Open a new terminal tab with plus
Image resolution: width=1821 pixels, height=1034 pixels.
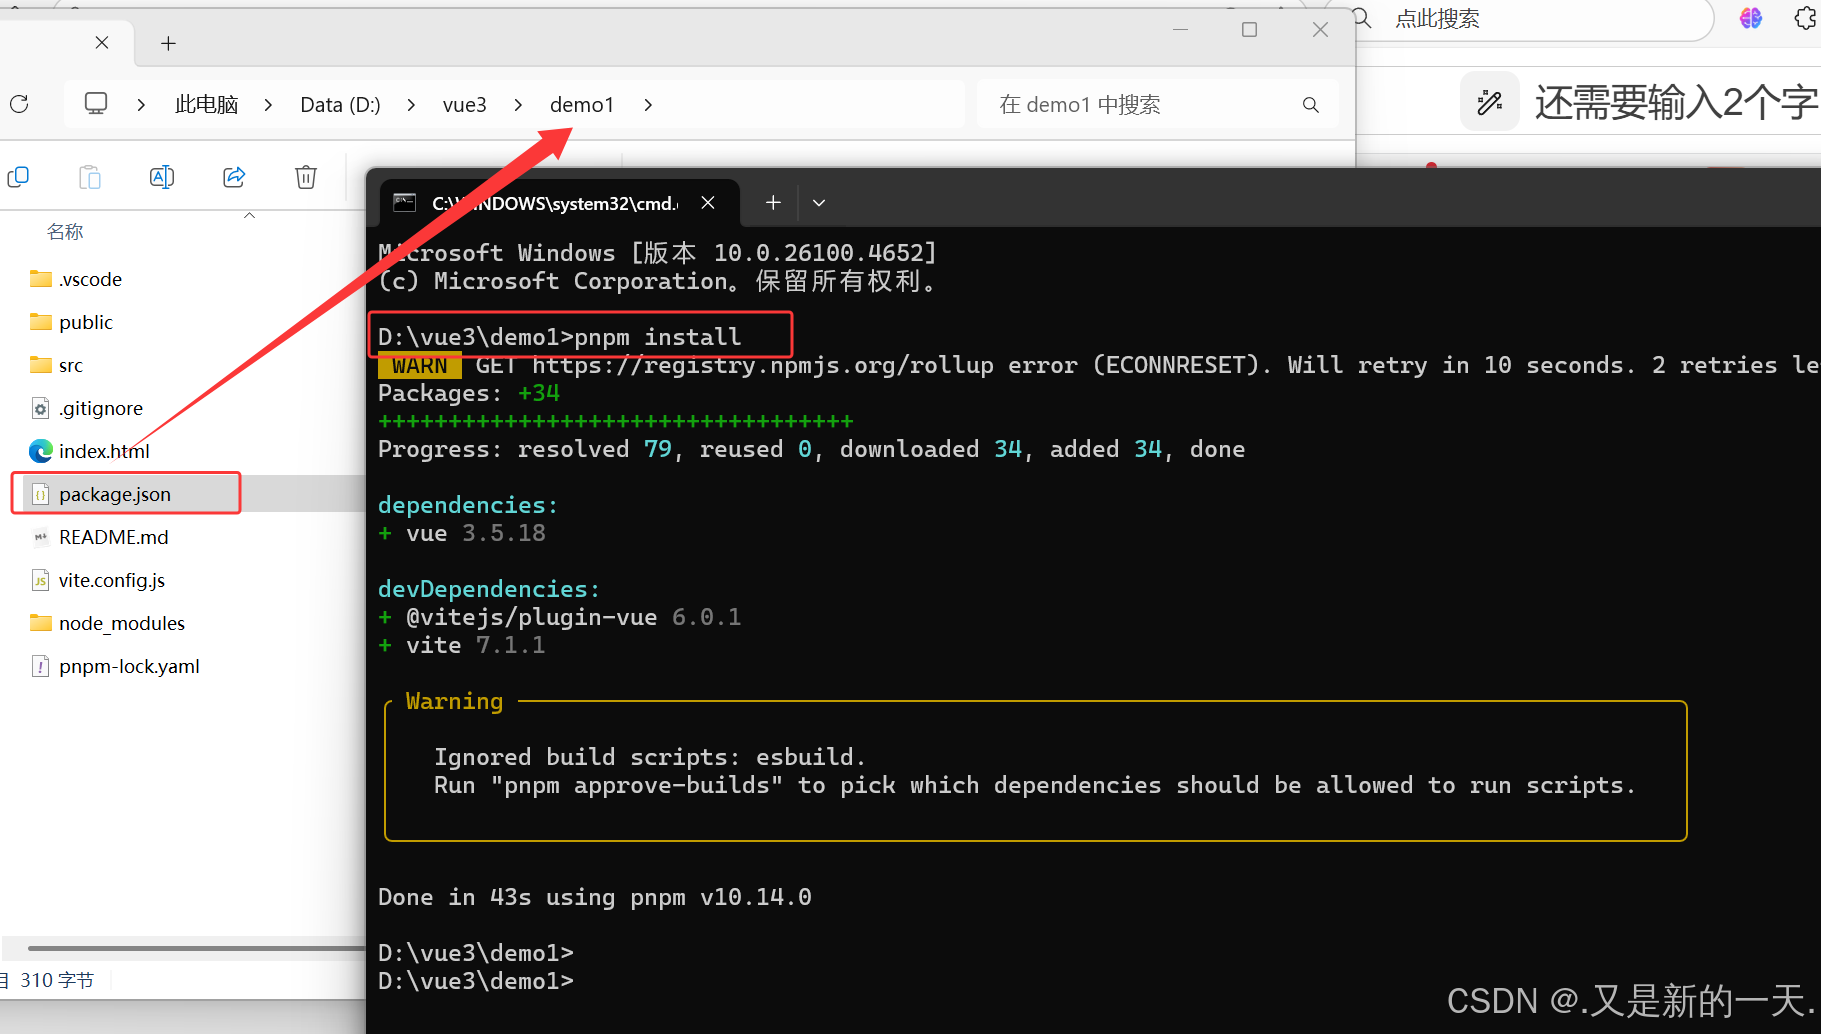point(773,203)
